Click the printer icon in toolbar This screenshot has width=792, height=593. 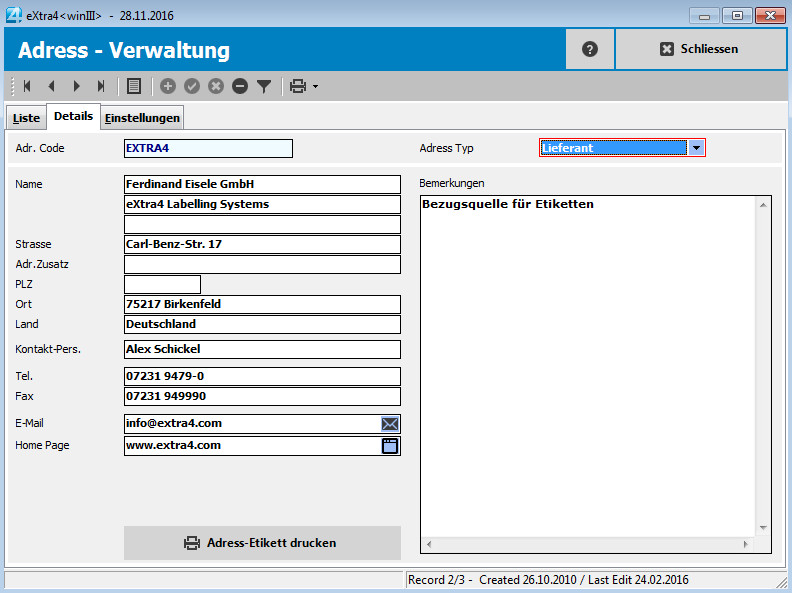[297, 86]
